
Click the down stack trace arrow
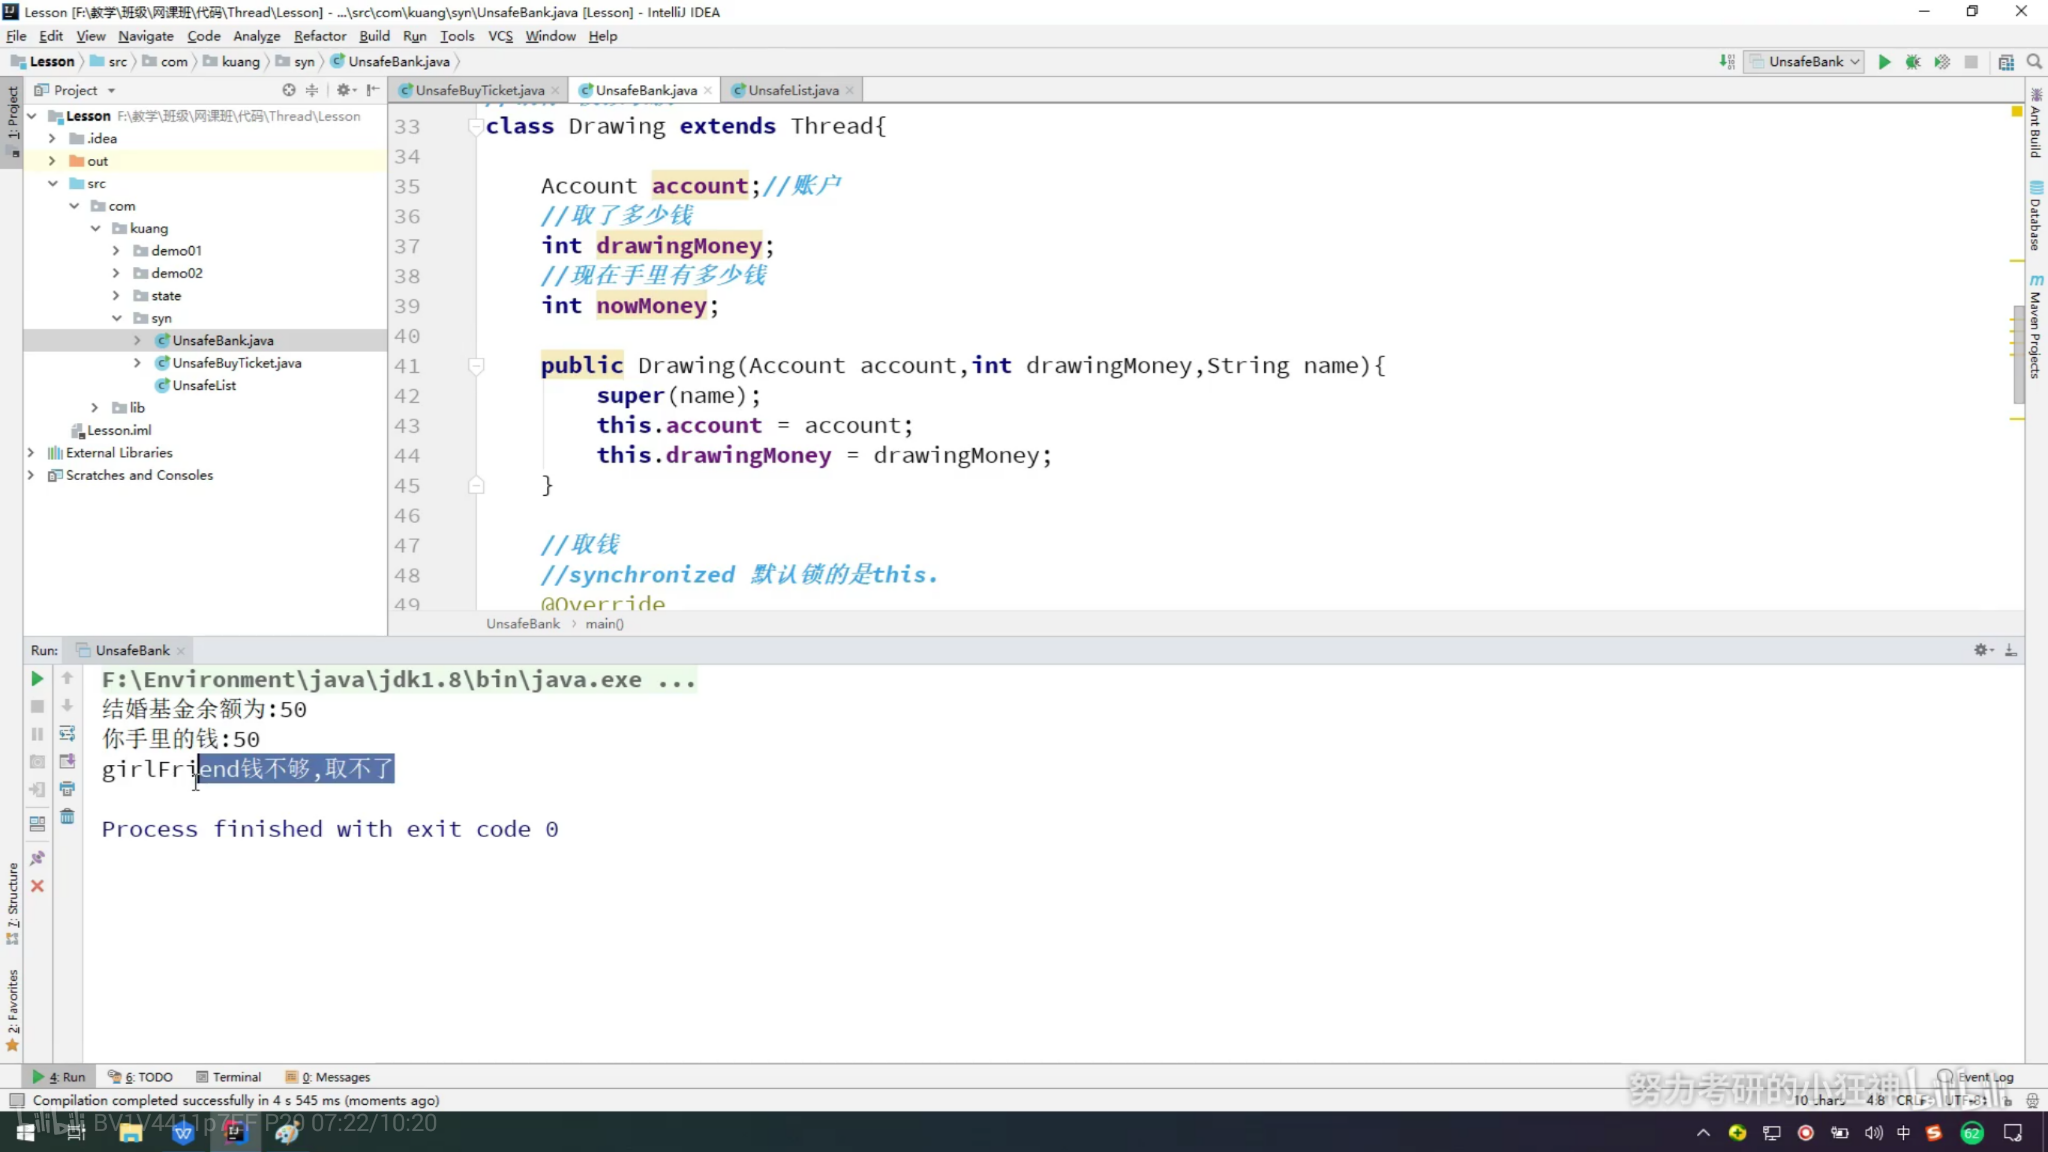pyautogui.click(x=67, y=706)
